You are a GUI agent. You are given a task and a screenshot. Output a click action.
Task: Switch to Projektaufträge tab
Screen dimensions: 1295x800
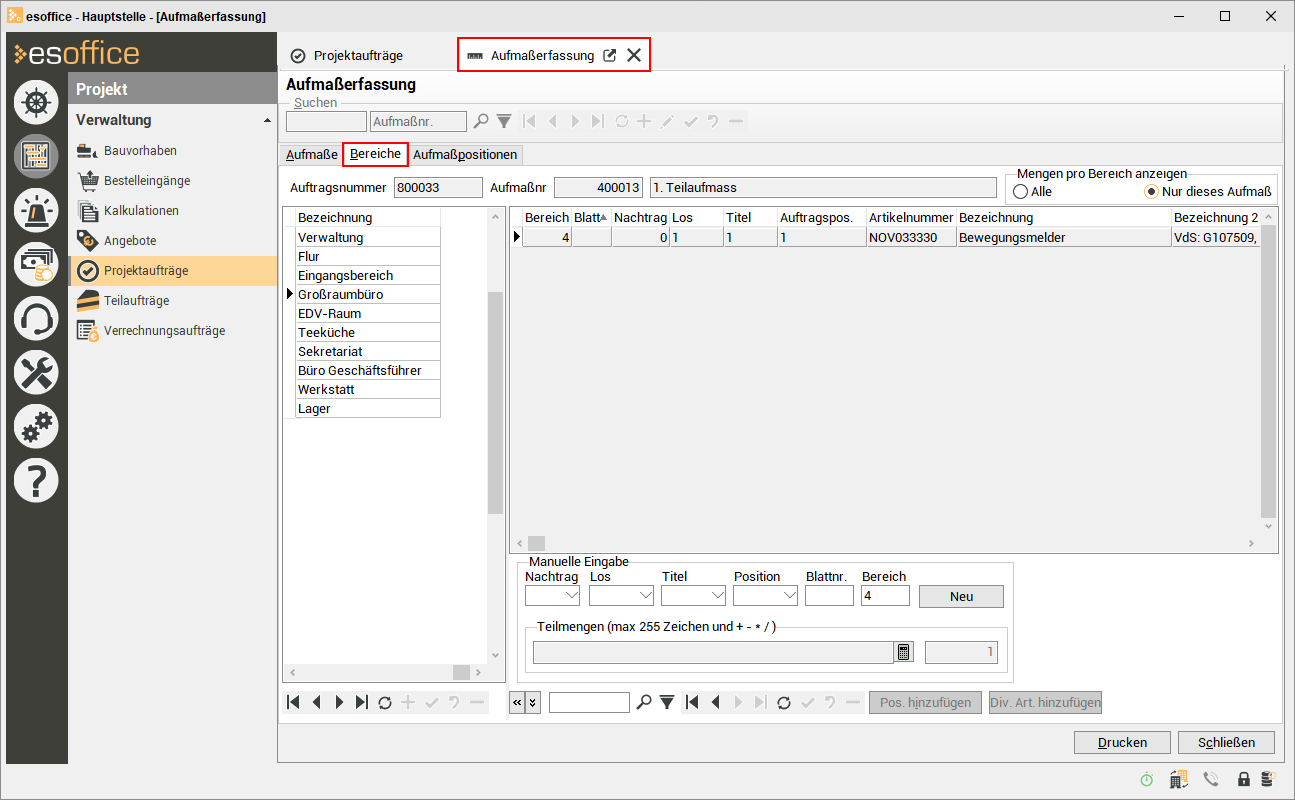pyautogui.click(x=347, y=56)
